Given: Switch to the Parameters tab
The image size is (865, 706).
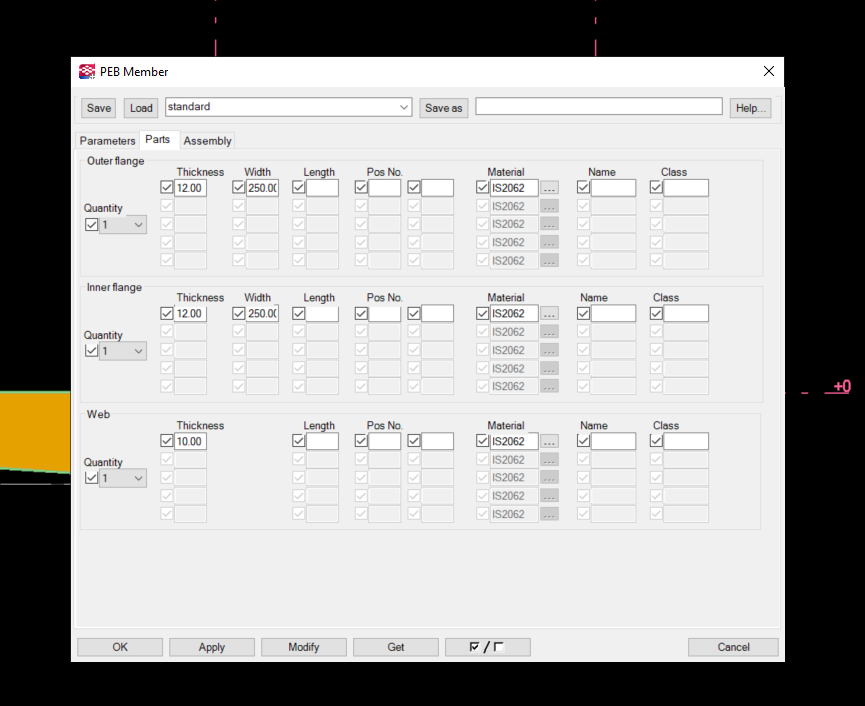Looking at the screenshot, I should [107, 141].
